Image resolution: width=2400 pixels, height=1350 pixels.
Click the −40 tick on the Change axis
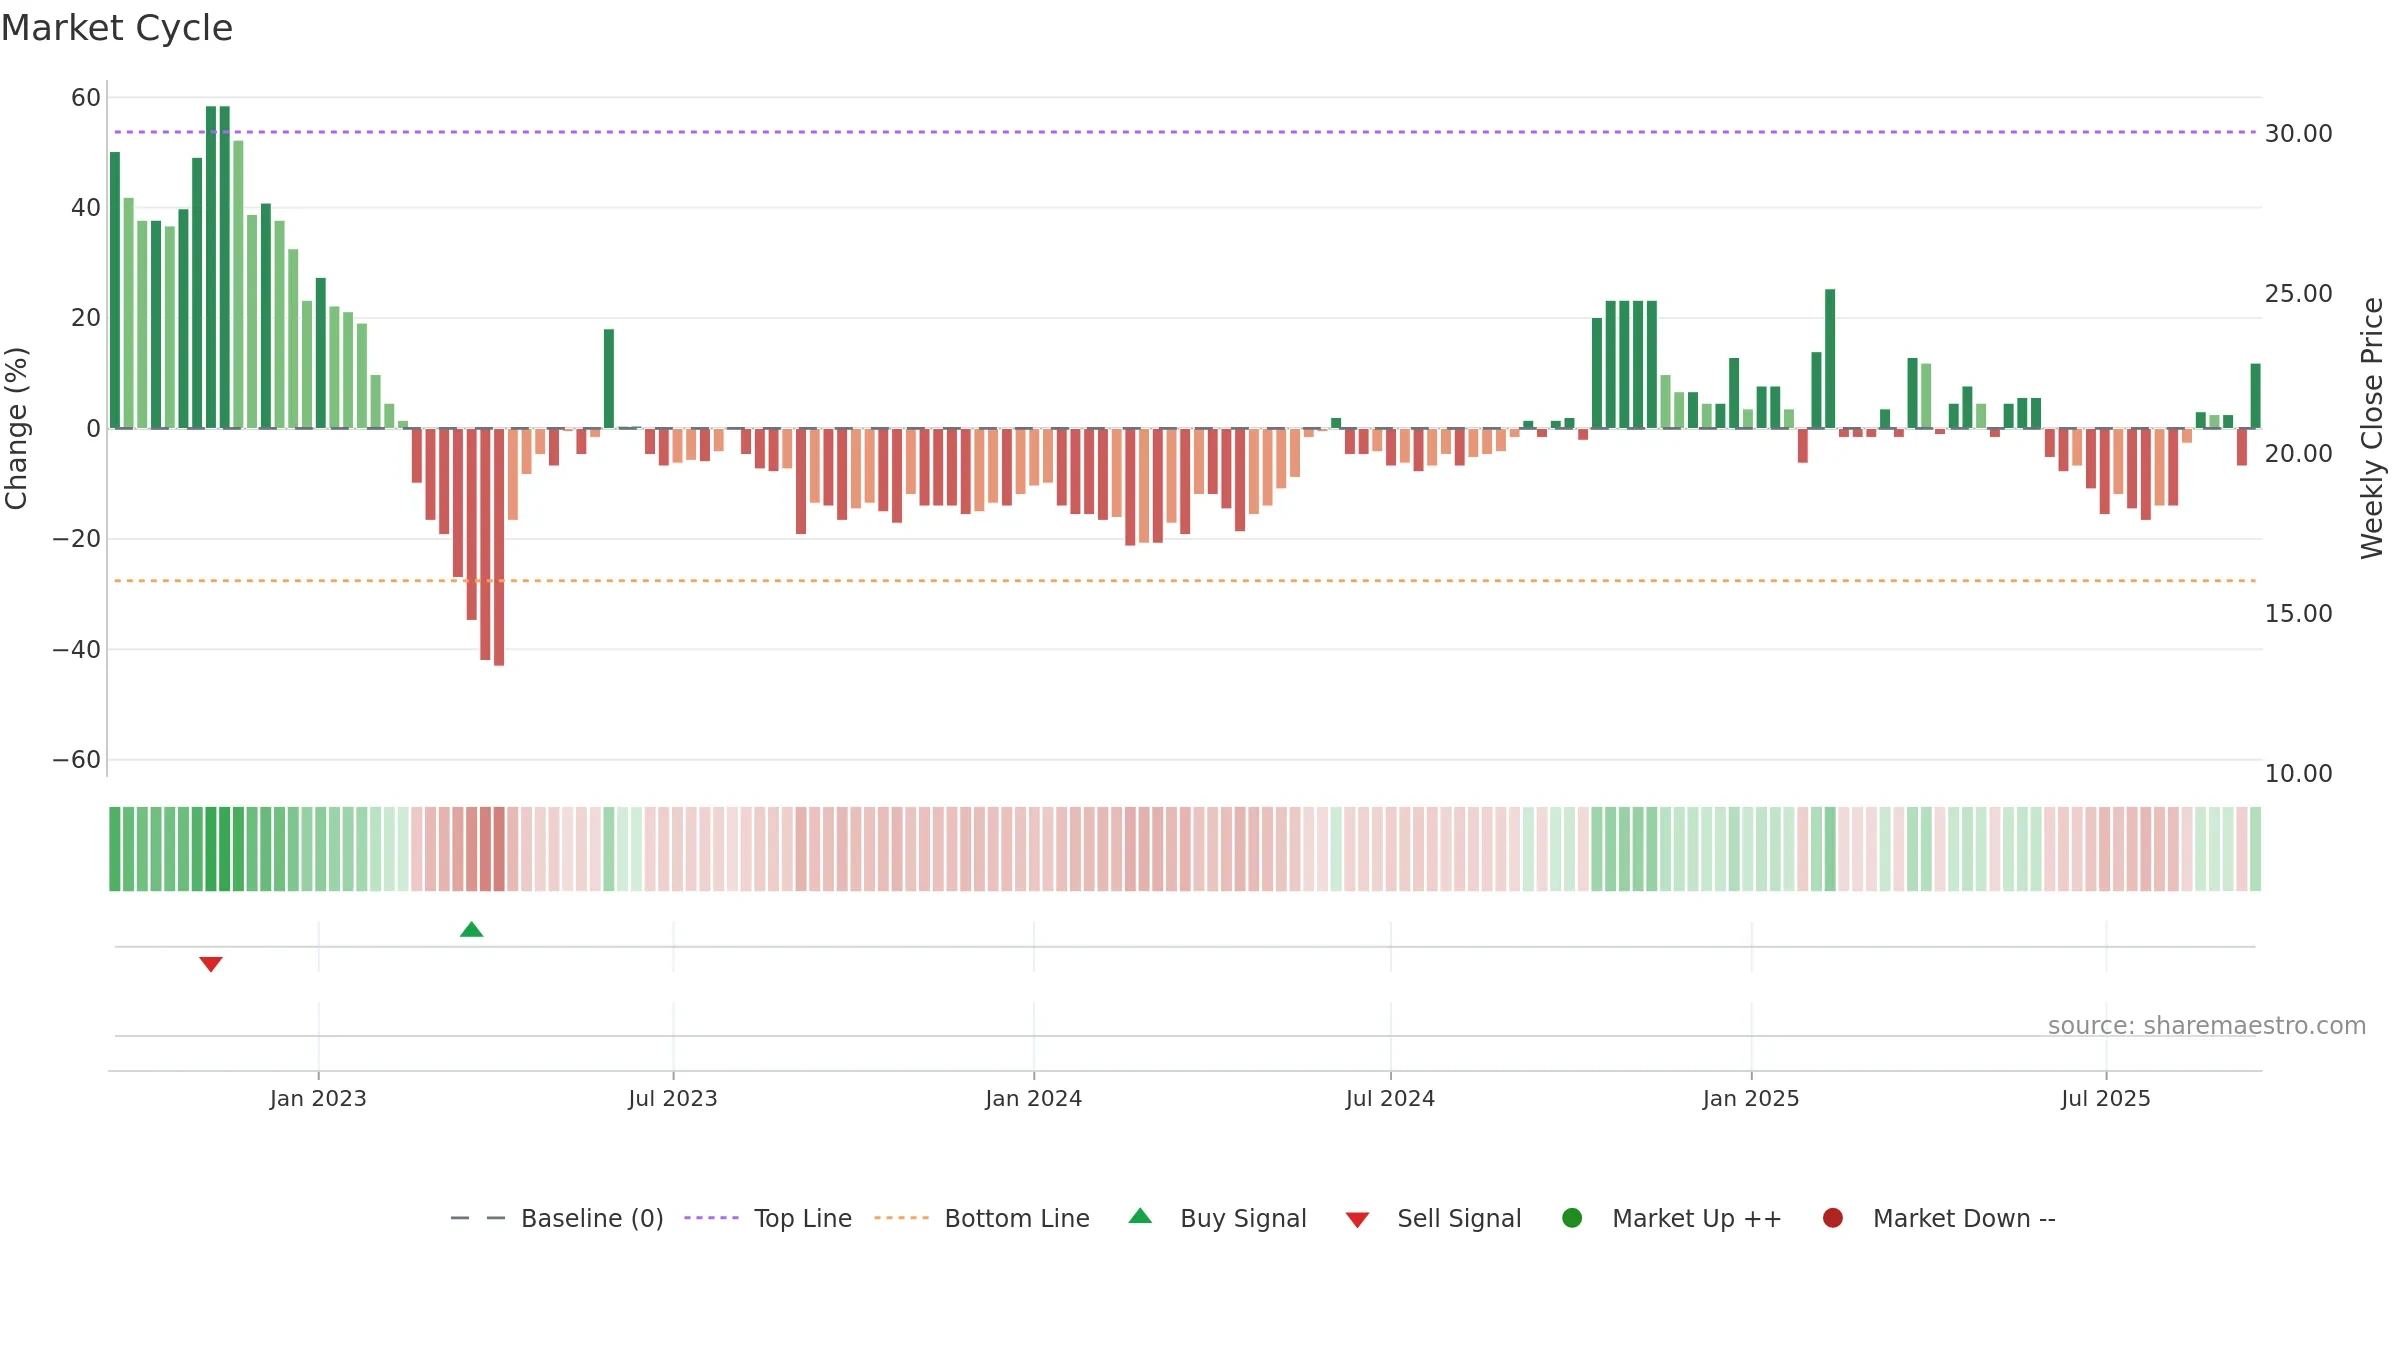pyautogui.click(x=77, y=650)
